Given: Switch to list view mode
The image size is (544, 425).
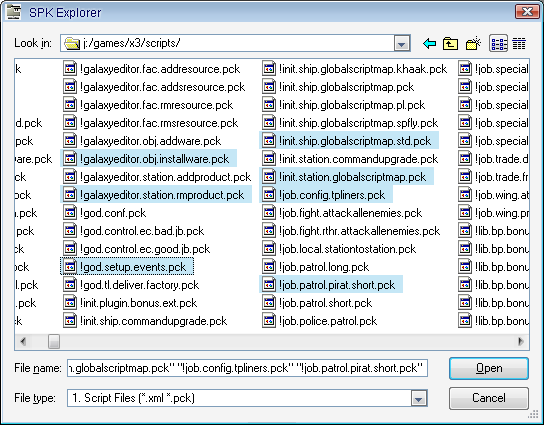Looking at the screenshot, I should [x=499, y=44].
